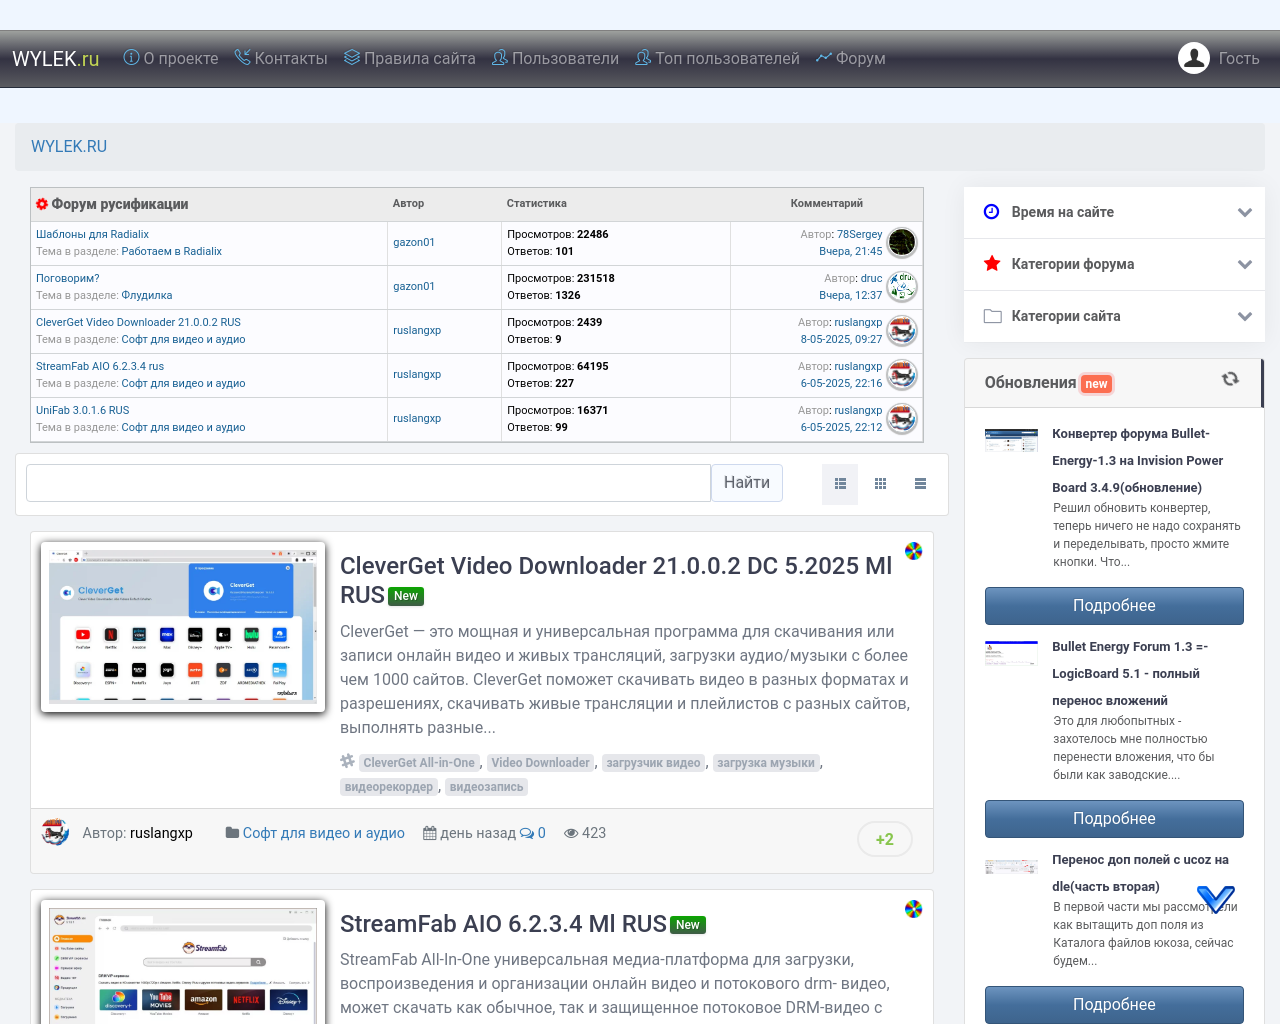Open Софт для видео и аудио category in article footer

tap(324, 833)
